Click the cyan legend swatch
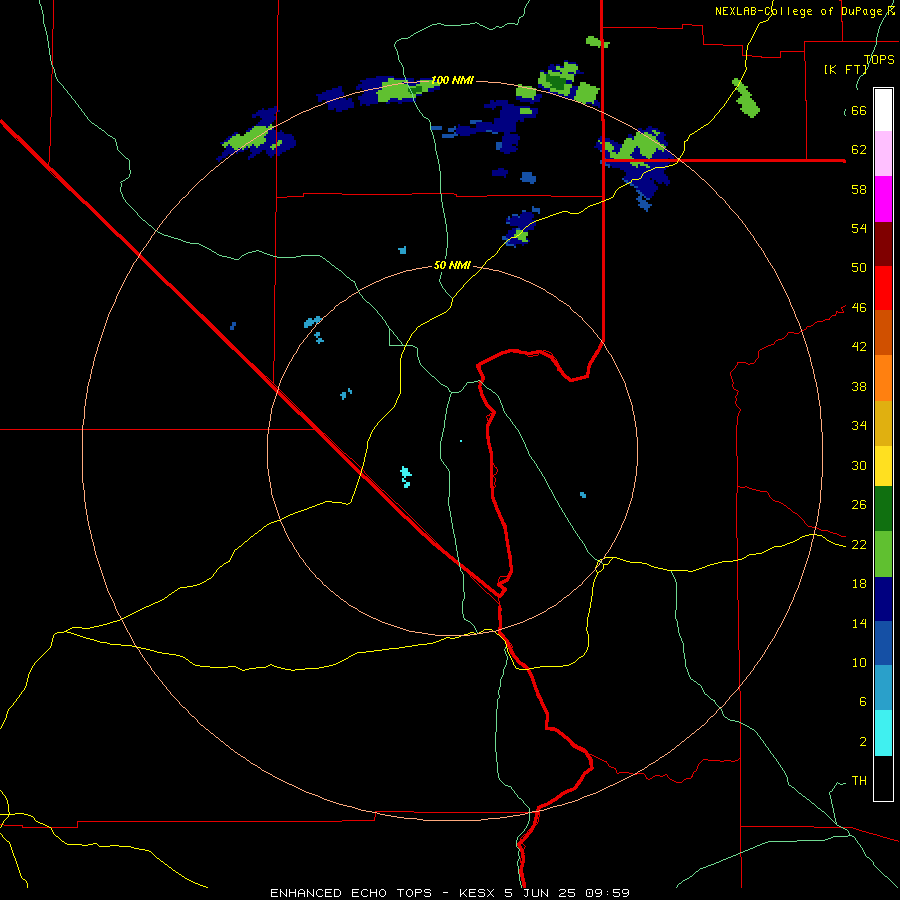The image size is (900, 900). point(883,733)
